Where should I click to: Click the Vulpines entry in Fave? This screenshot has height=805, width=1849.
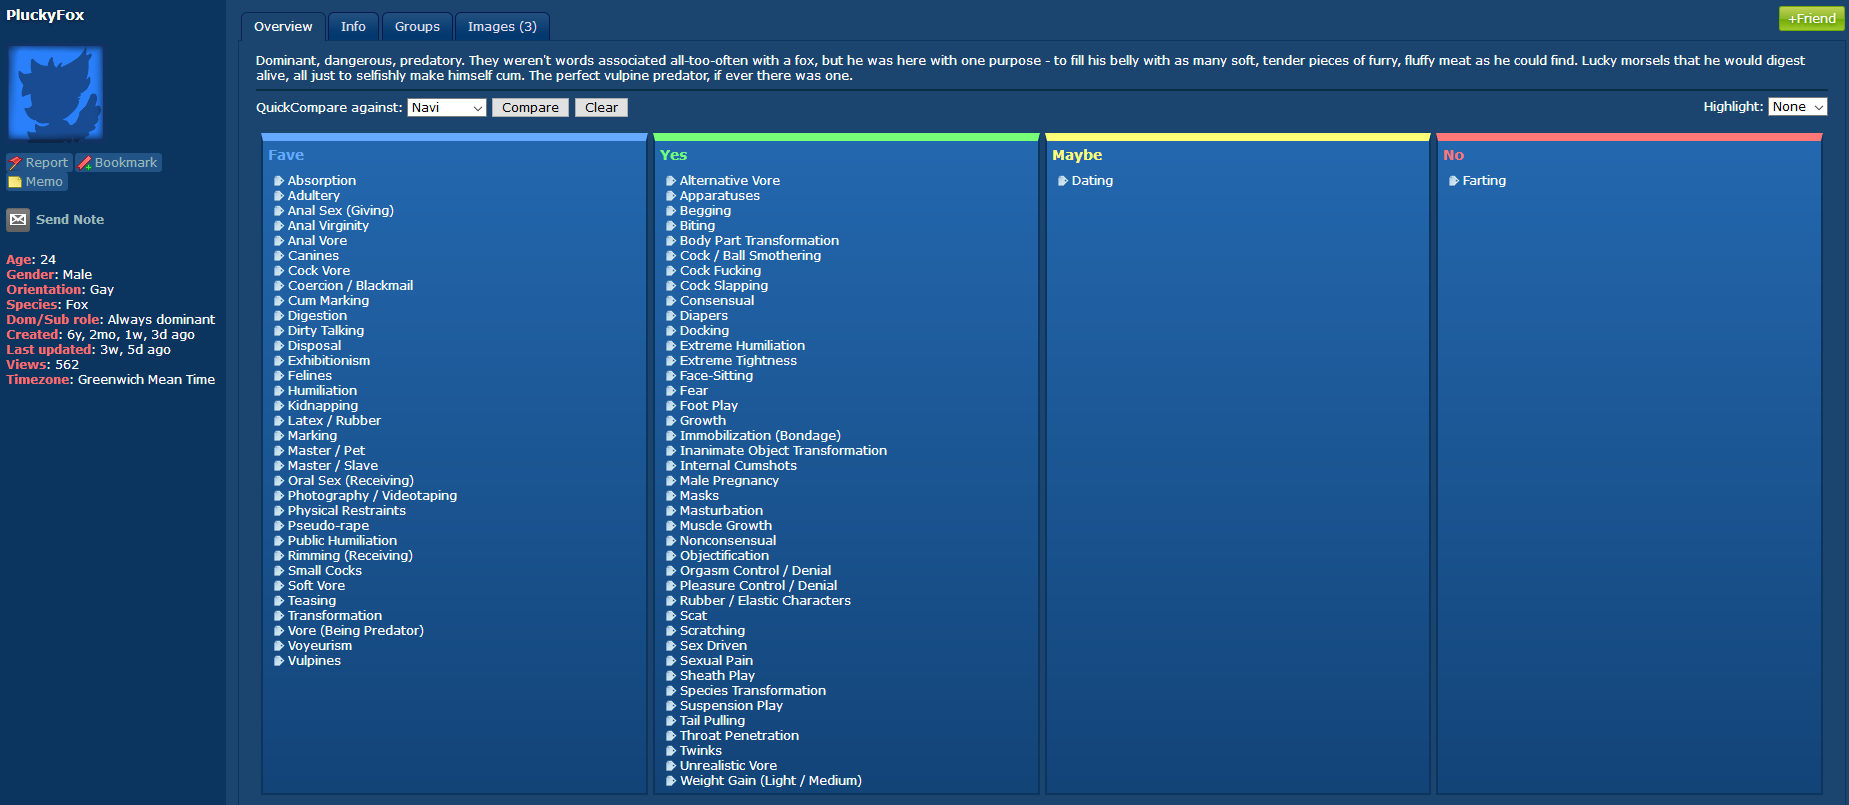[x=314, y=661]
